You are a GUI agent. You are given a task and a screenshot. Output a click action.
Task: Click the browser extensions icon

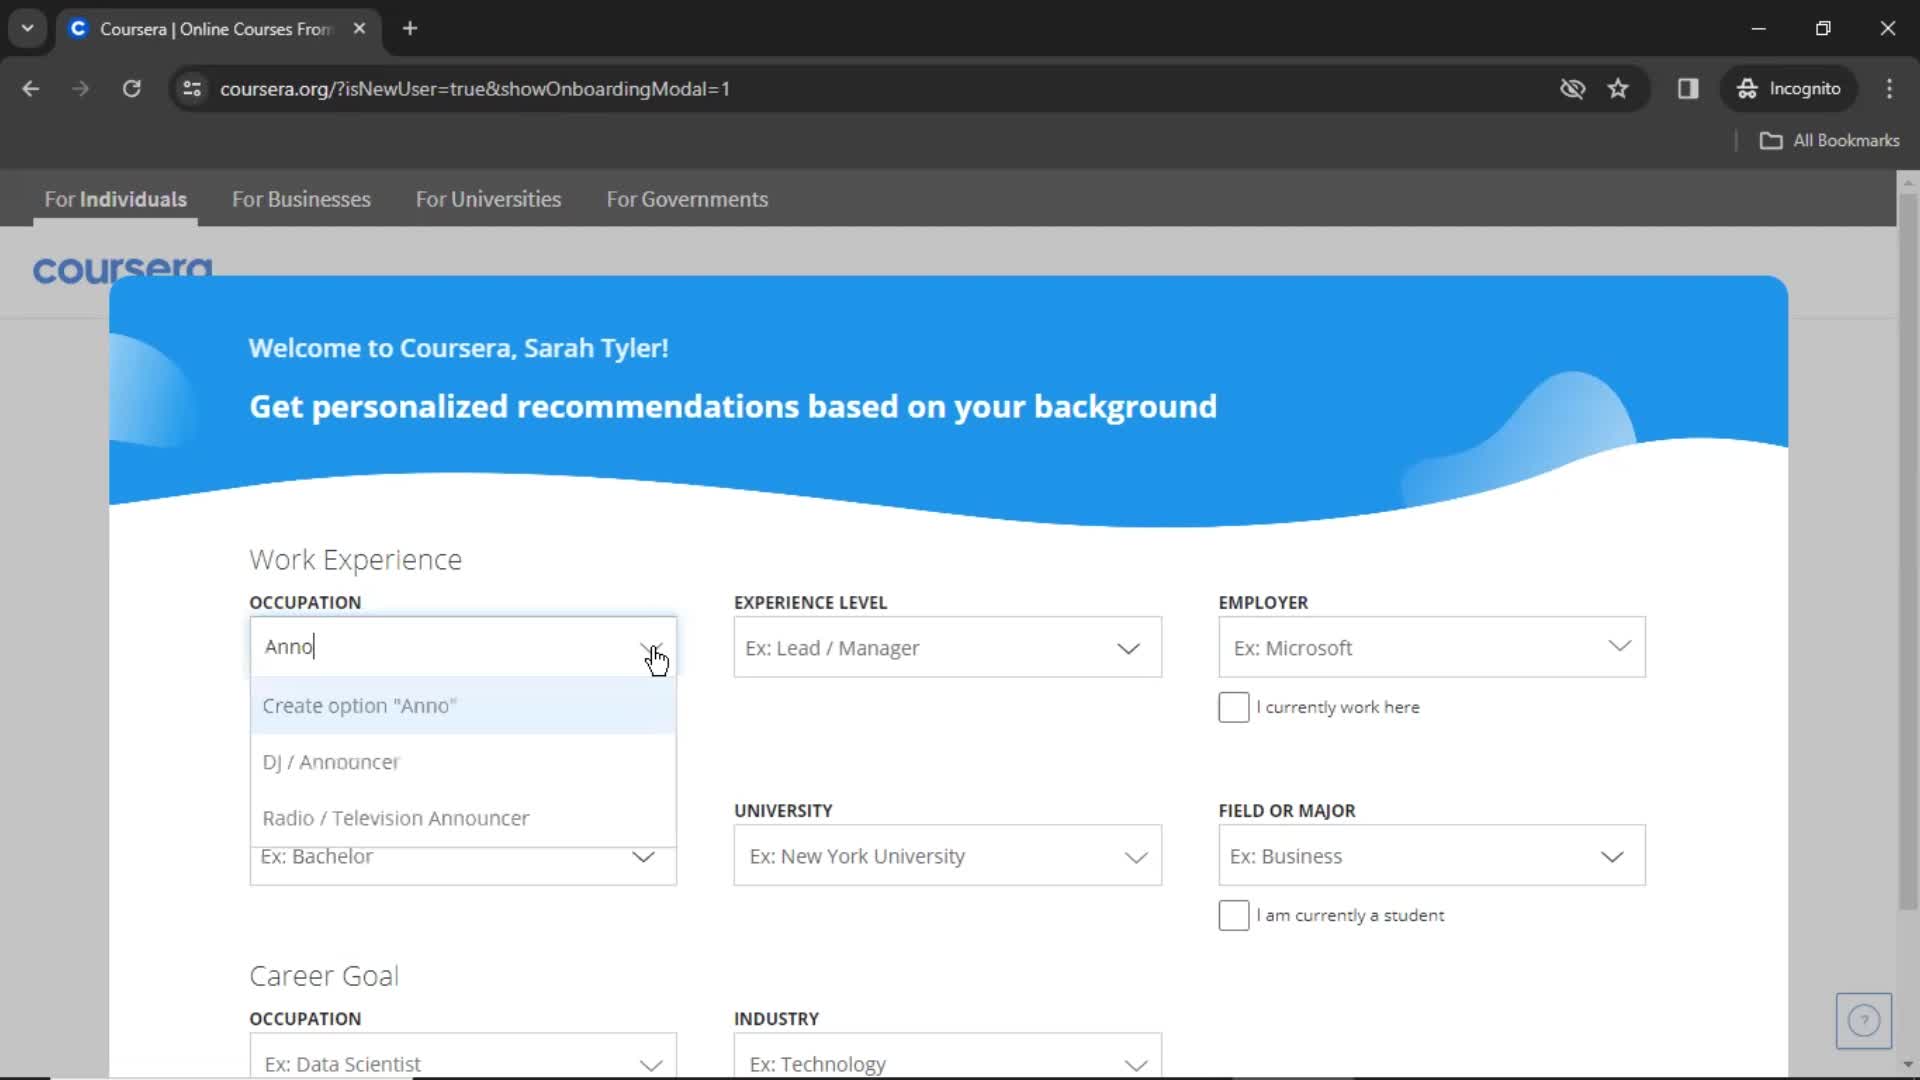[1689, 88]
